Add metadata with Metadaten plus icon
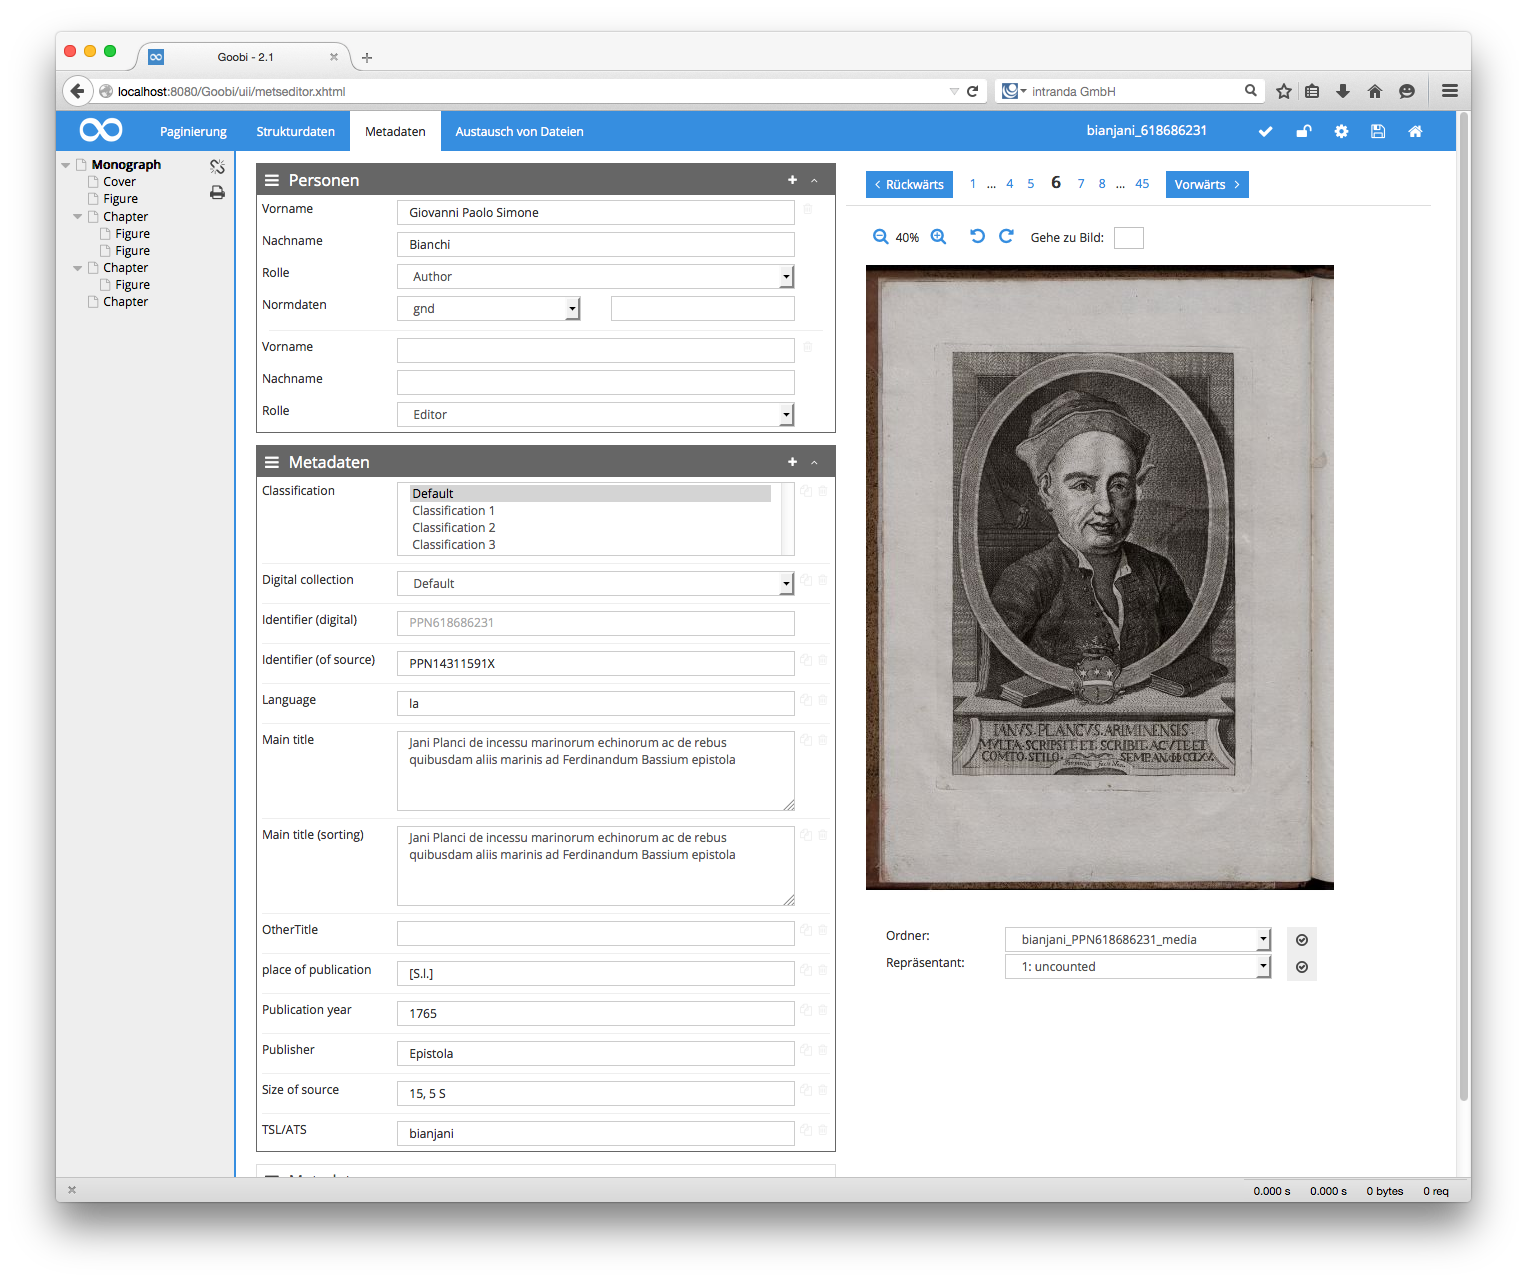 [x=792, y=462]
